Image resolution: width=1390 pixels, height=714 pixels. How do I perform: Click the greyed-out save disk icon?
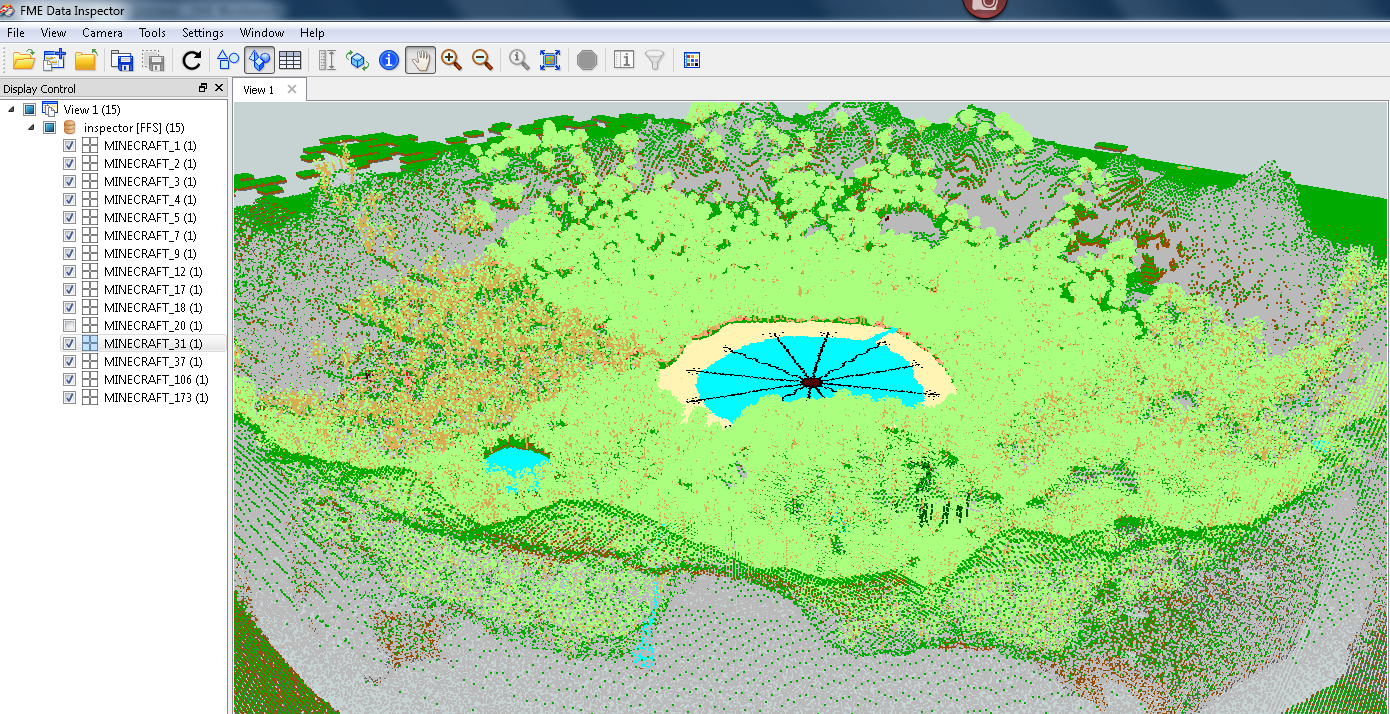[154, 60]
